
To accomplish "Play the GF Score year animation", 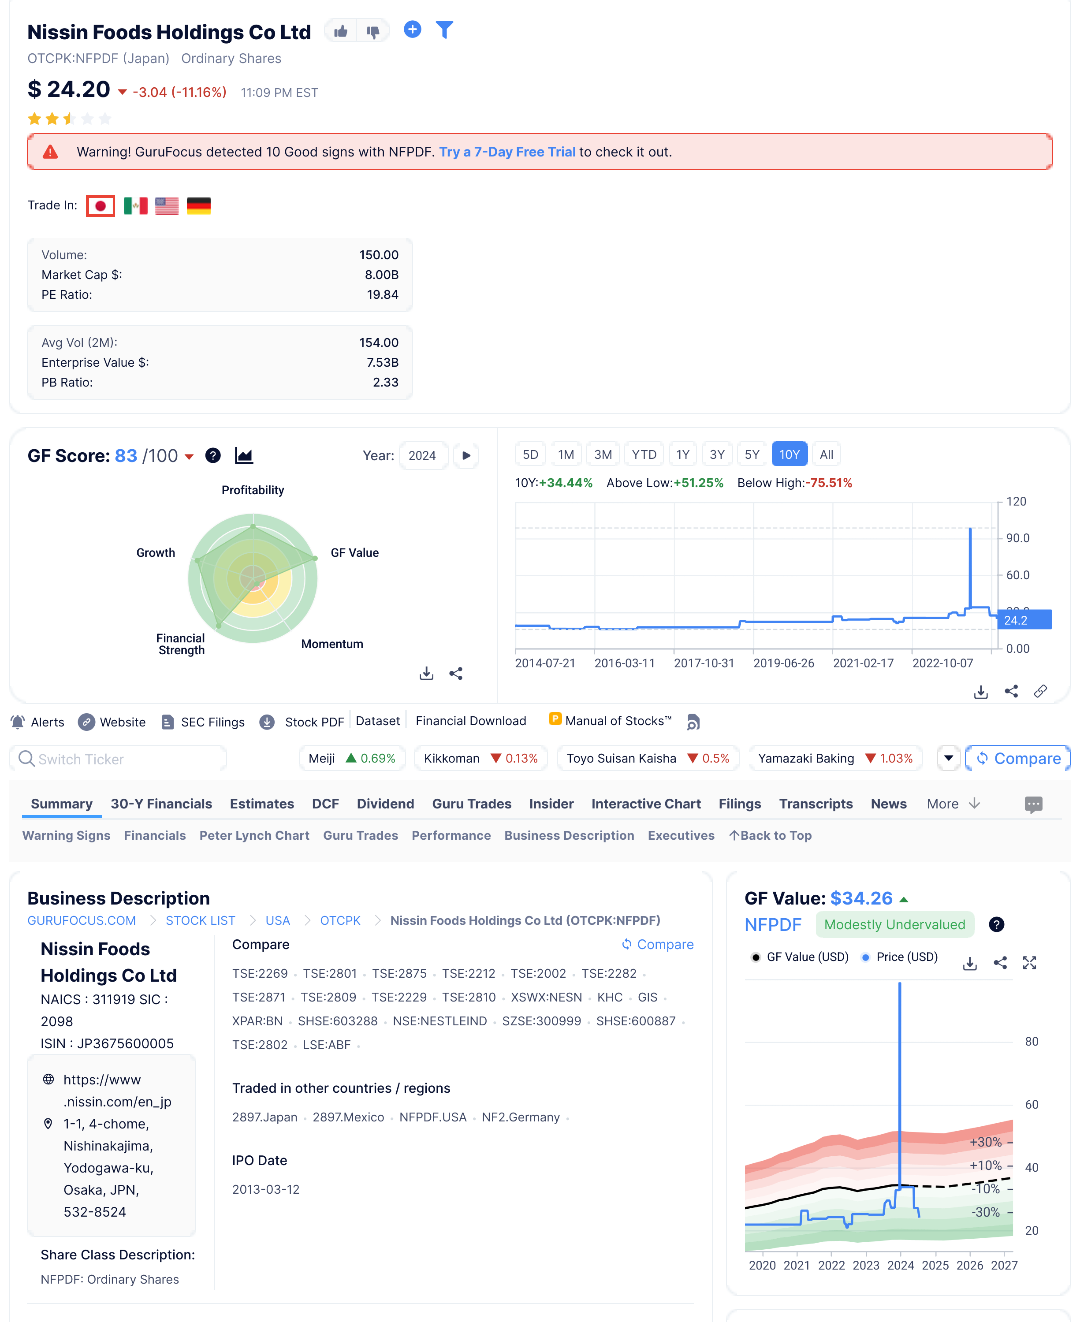I will (x=466, y=456).
